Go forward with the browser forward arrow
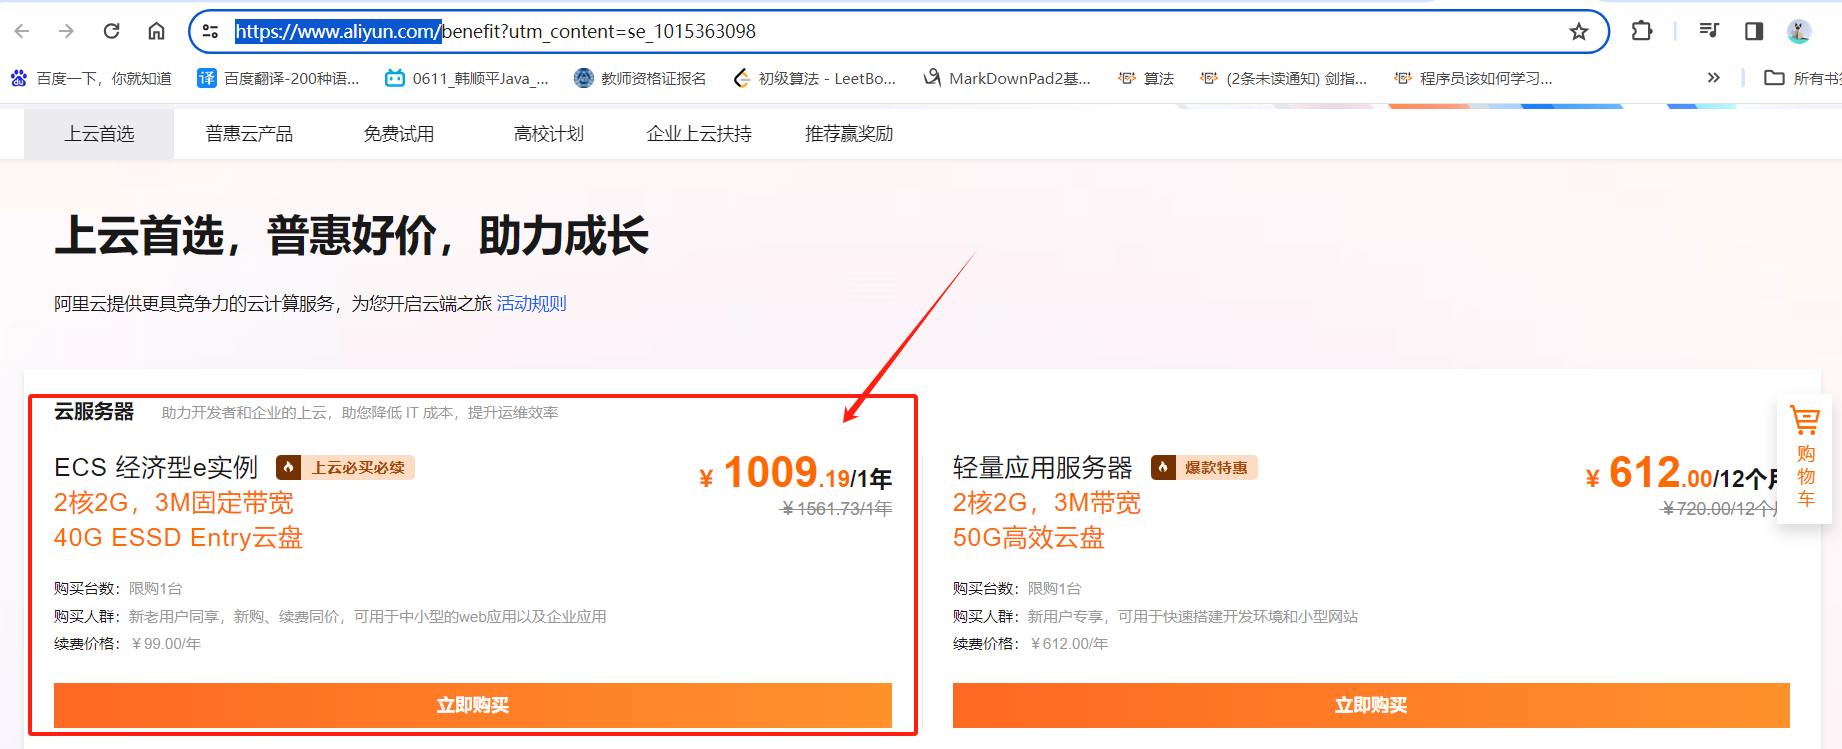 pos(66,31)
